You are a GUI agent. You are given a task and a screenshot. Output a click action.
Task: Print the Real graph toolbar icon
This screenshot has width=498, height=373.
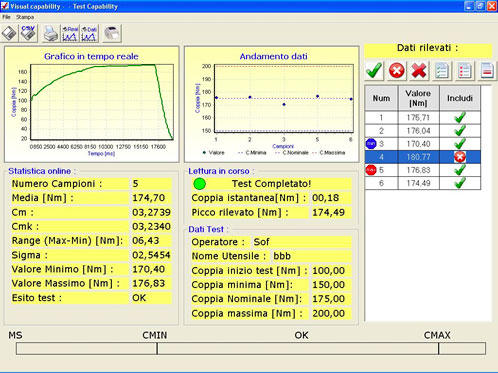70,33
